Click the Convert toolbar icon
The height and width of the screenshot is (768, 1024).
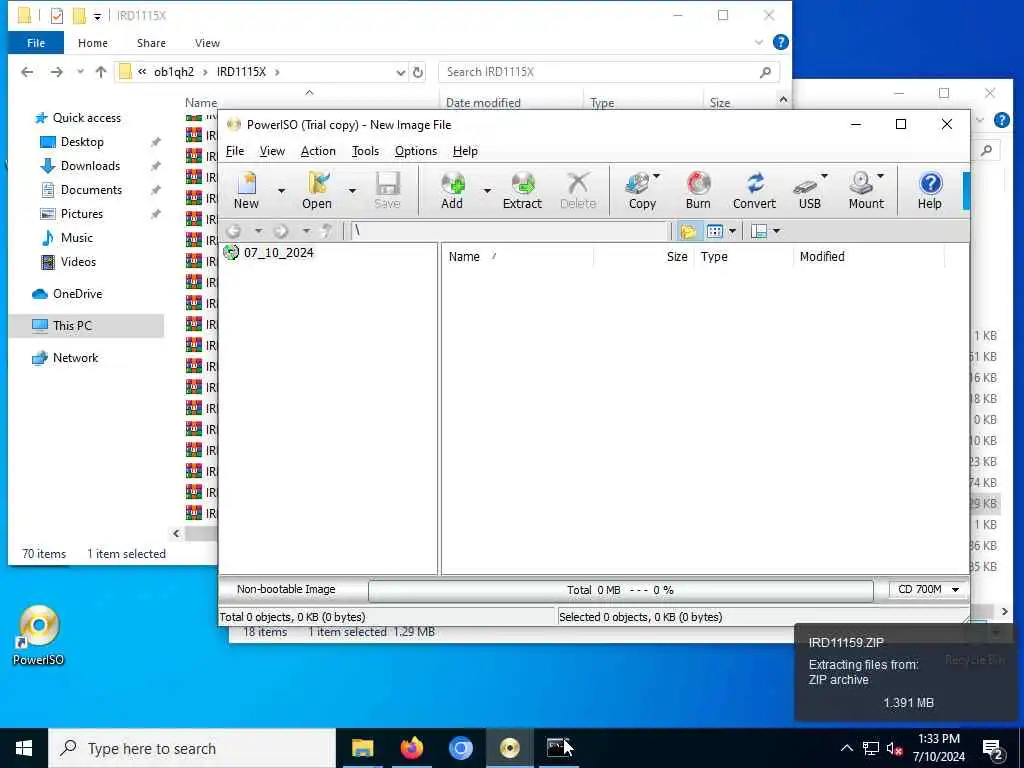[754, 190]
